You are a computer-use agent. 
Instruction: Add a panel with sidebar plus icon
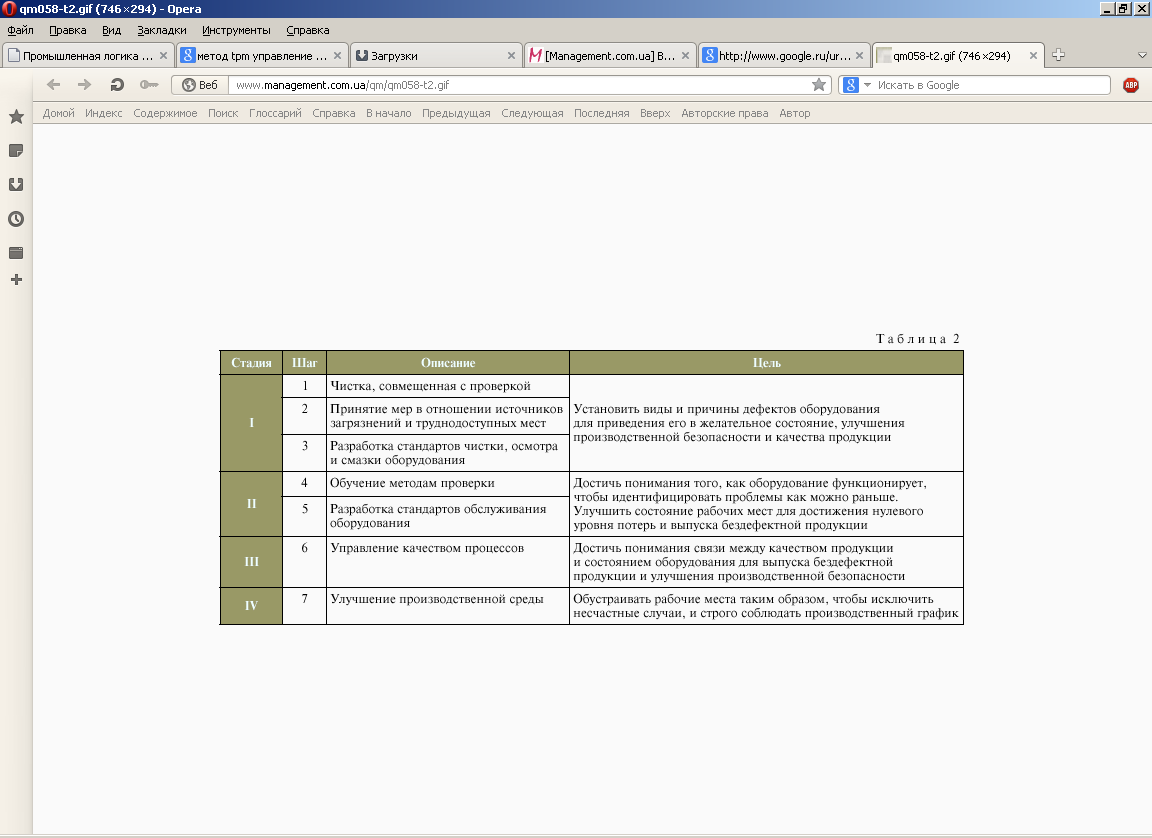coord(16,280)
